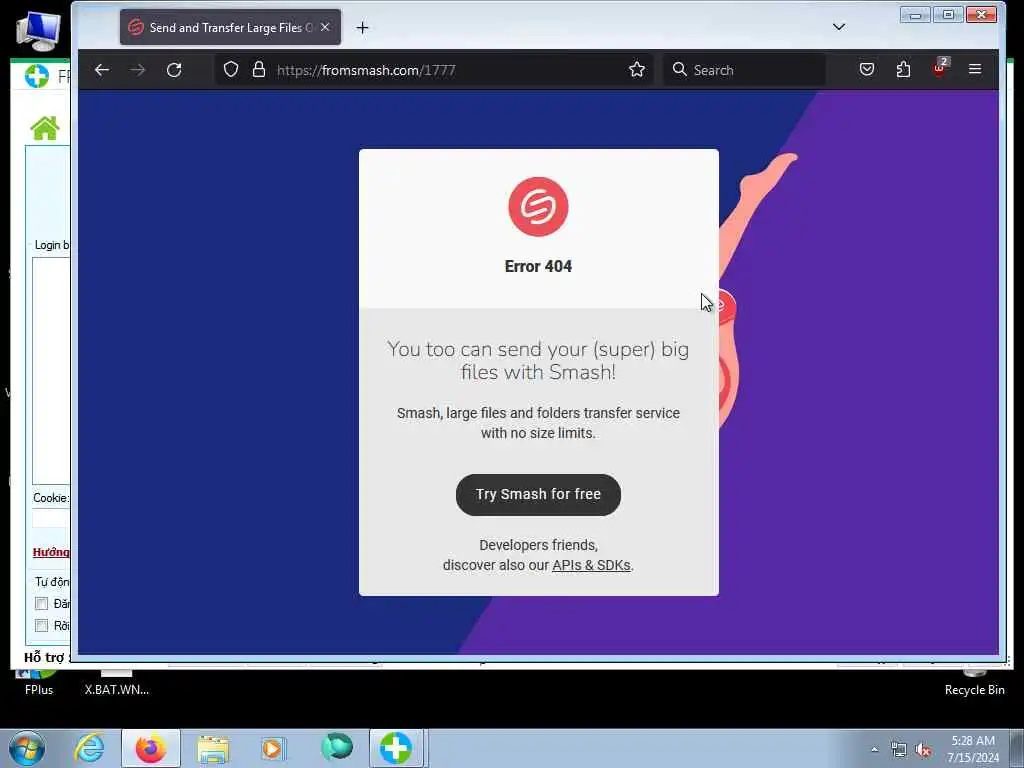Open the shield tracking protection icon
The width and height of the screenshot is (1024, 768).
[x=231, y=70]
